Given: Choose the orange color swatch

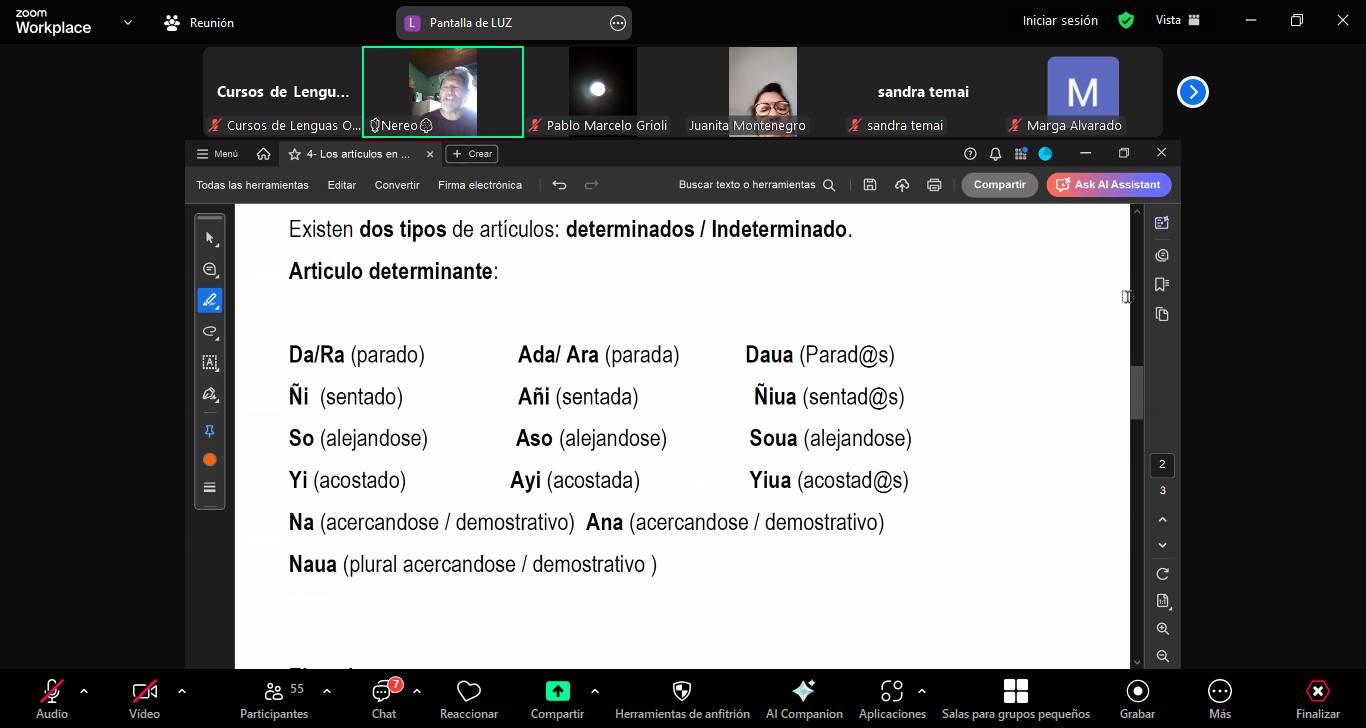Looking at the screenshot, I should coord(210,460).
